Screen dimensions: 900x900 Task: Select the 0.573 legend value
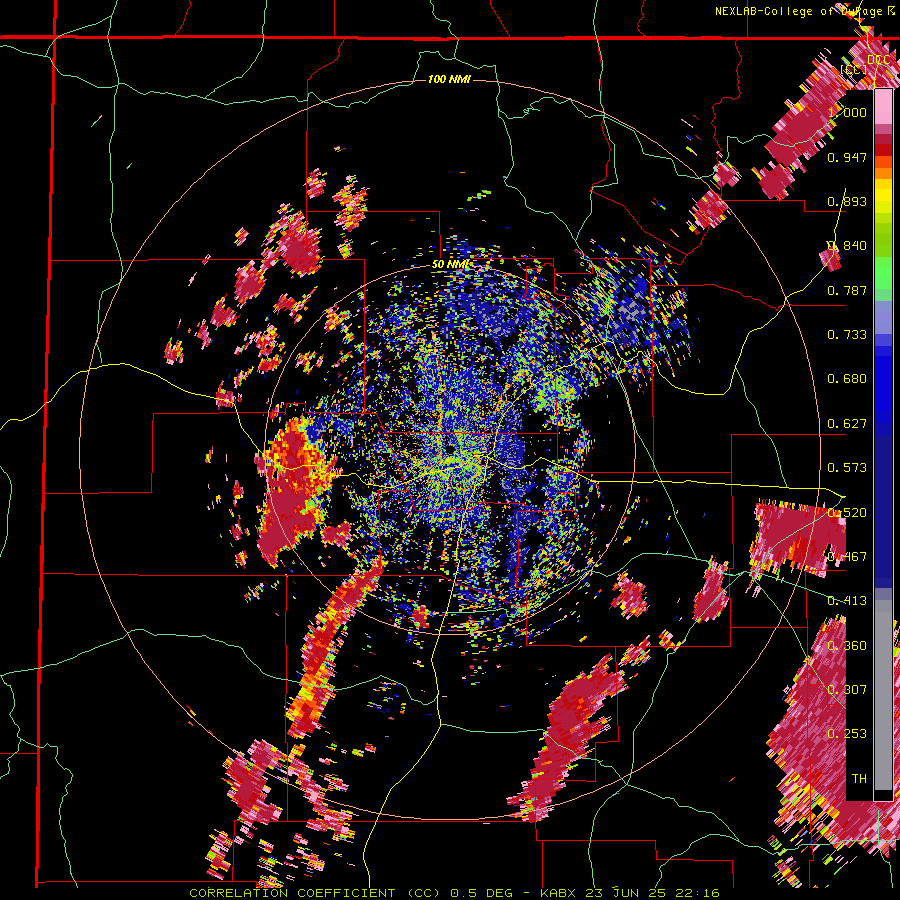(x=847, y=468)
